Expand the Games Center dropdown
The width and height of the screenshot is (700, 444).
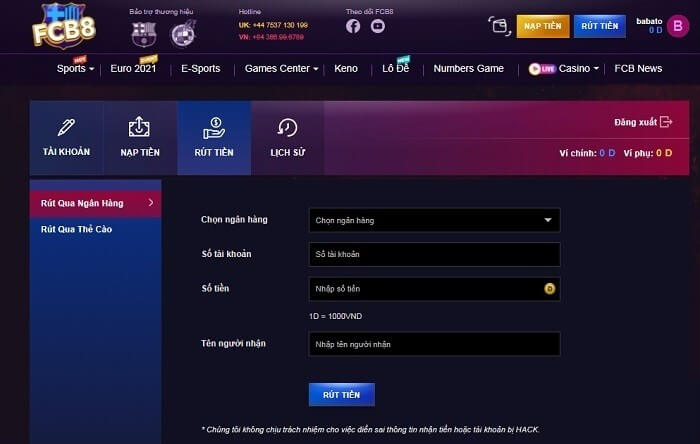pyautogui.click(x=281, y=68)
